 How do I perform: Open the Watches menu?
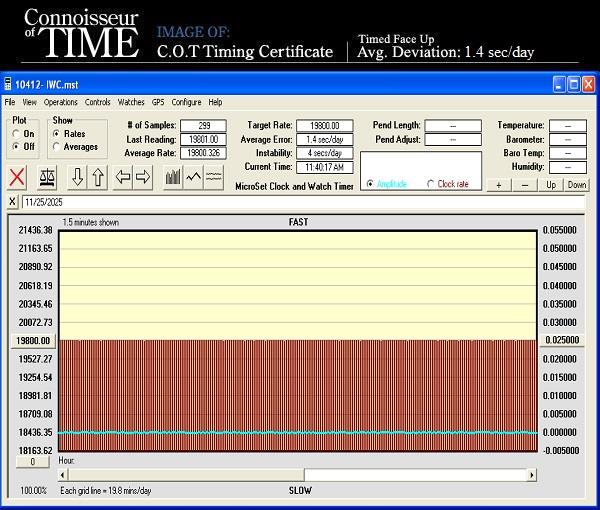(131, 102)
